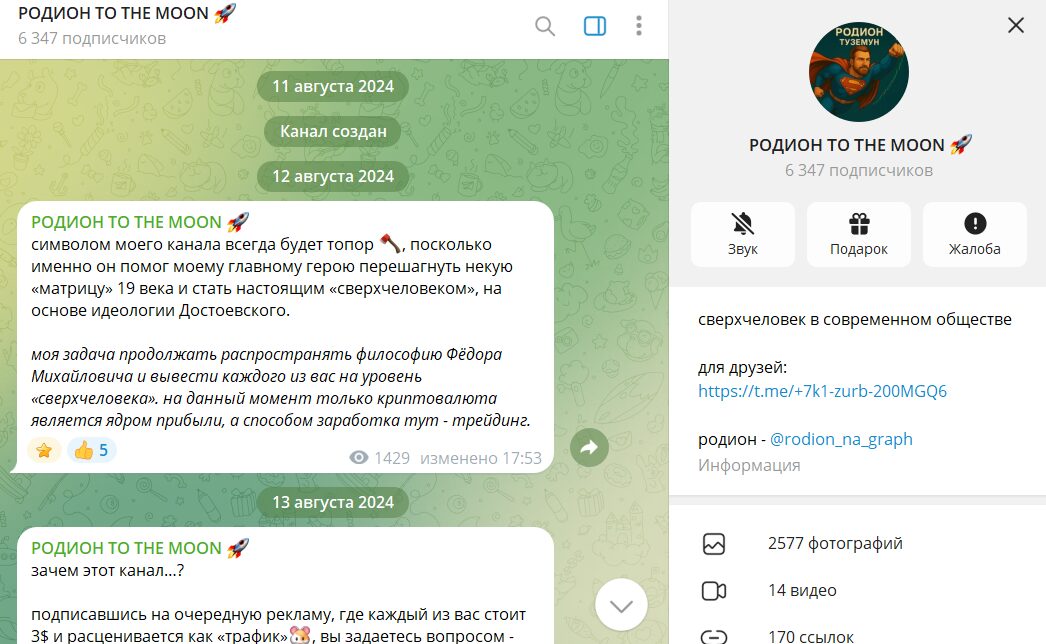Mute channel with the Звук bell button
The height and width of the screenshot is (644, 1046).
pos(742,234)
